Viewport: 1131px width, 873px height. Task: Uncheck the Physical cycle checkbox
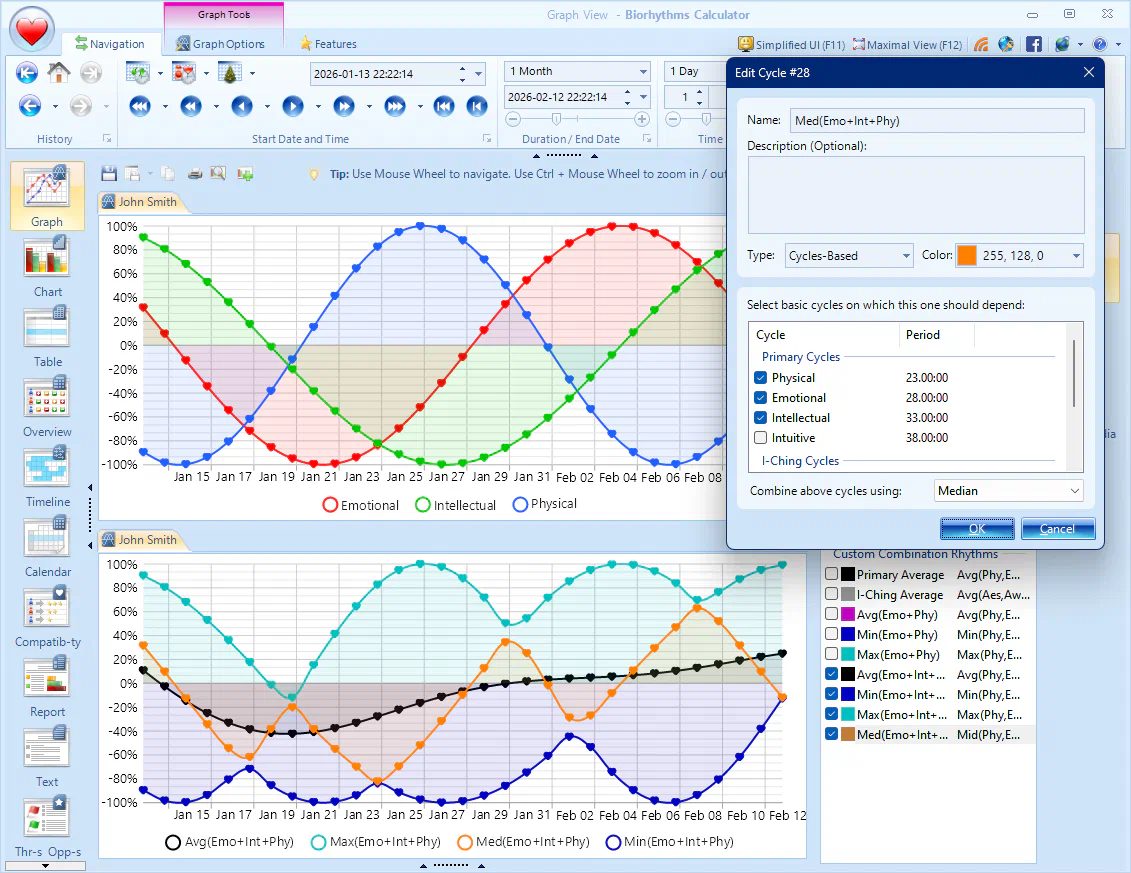click(761, 378)
